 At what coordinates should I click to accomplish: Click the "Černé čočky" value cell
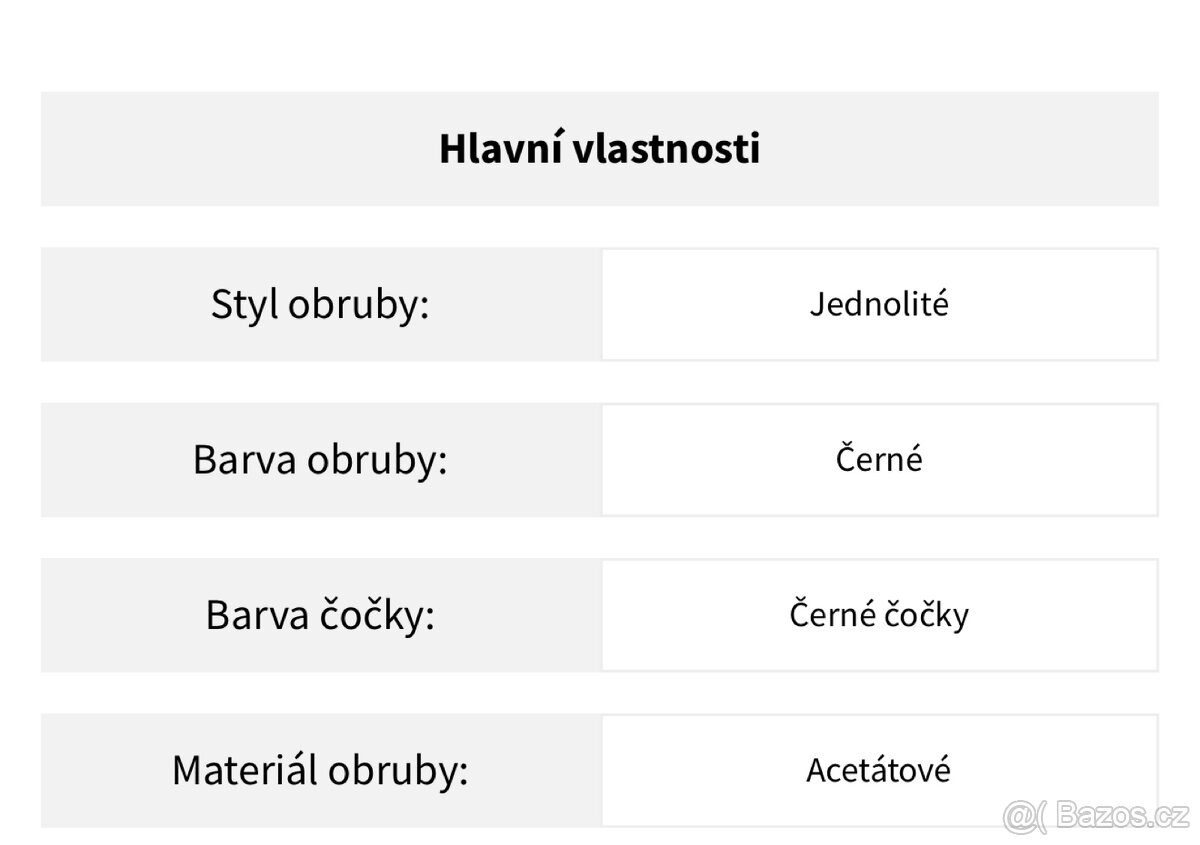click(x=879, y=615)
